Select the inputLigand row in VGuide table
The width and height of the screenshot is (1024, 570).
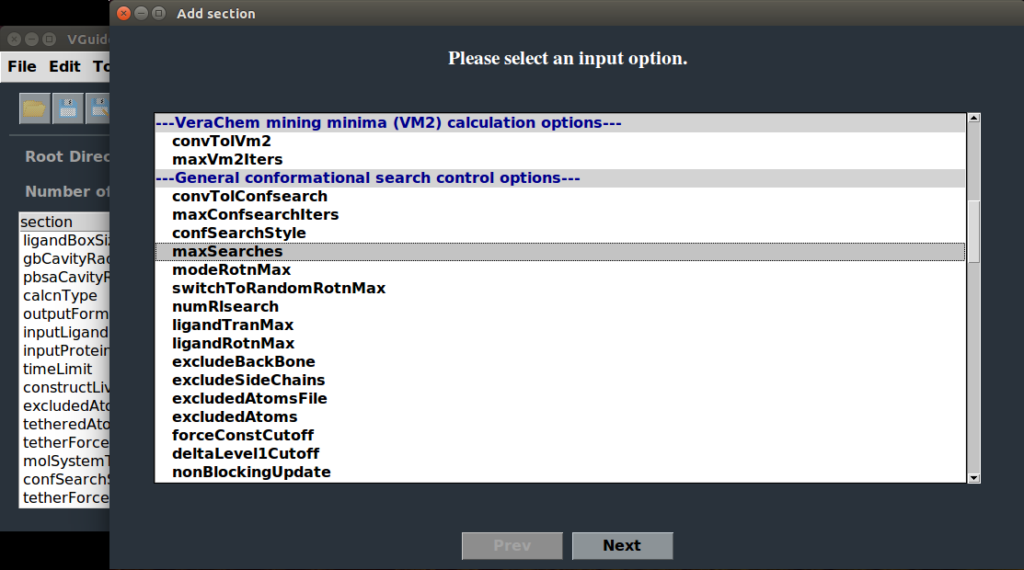point(65,332)
